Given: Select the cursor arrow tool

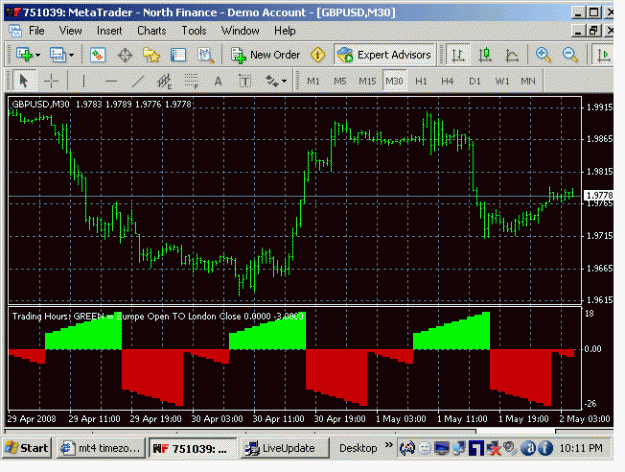Looking at the screenshot, I should [x=24, y=81].
